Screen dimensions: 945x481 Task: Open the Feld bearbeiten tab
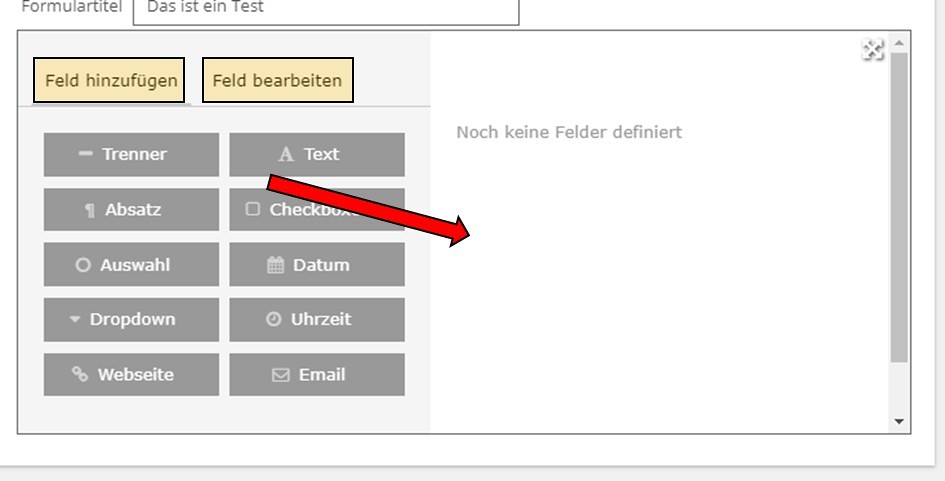(x=278, y=80)
